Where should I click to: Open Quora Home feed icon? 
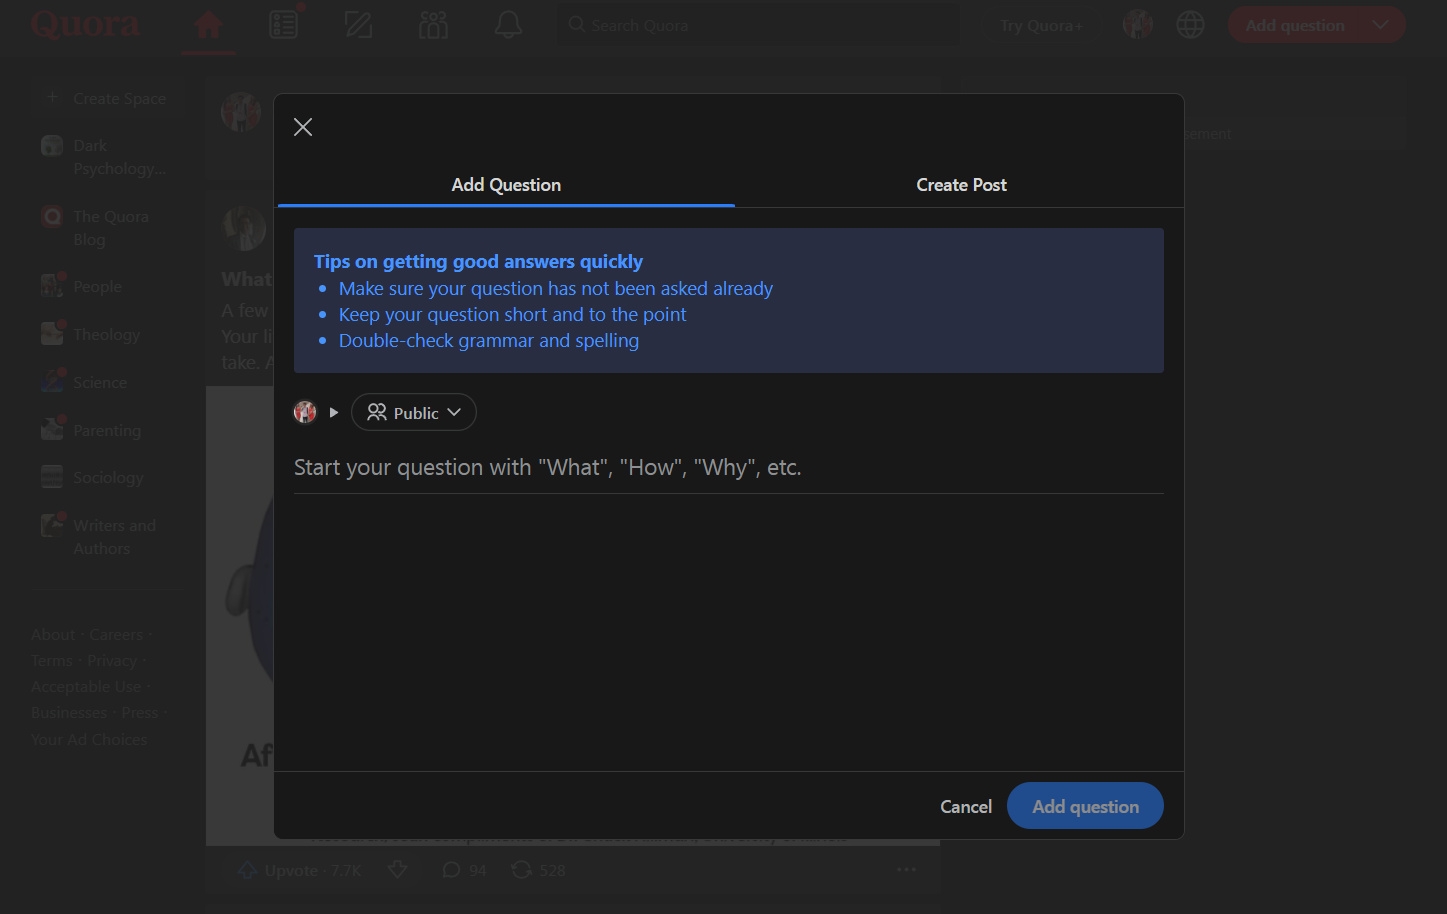[x=208, y=25]
